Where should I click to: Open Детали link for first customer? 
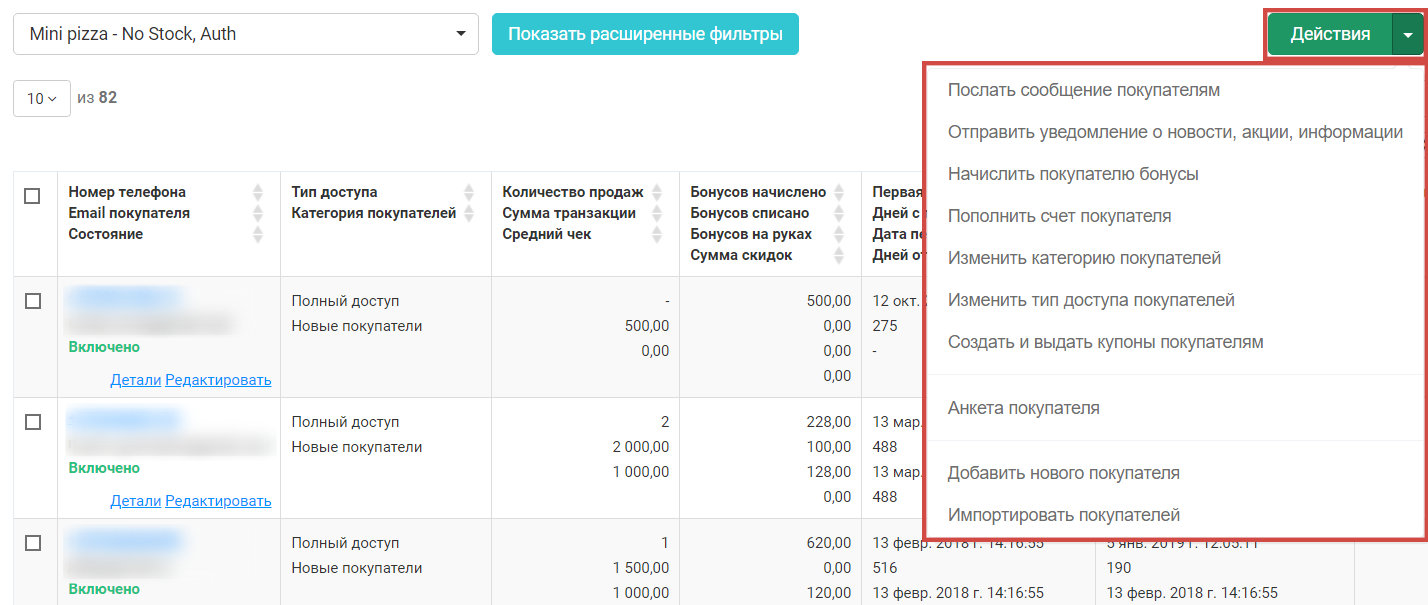point(135,380)
